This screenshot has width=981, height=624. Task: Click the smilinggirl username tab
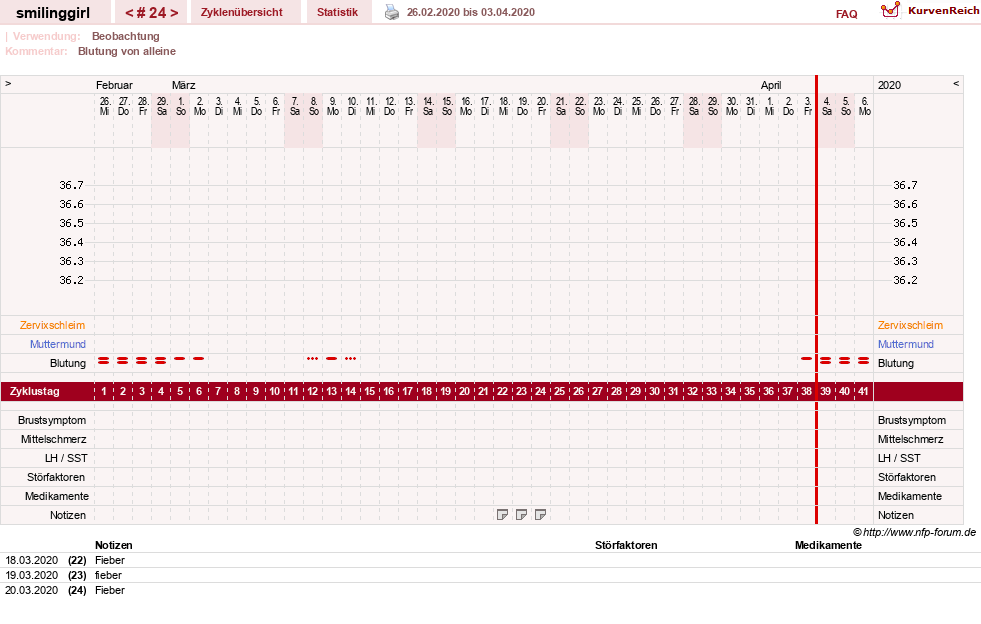coord(53,13)
